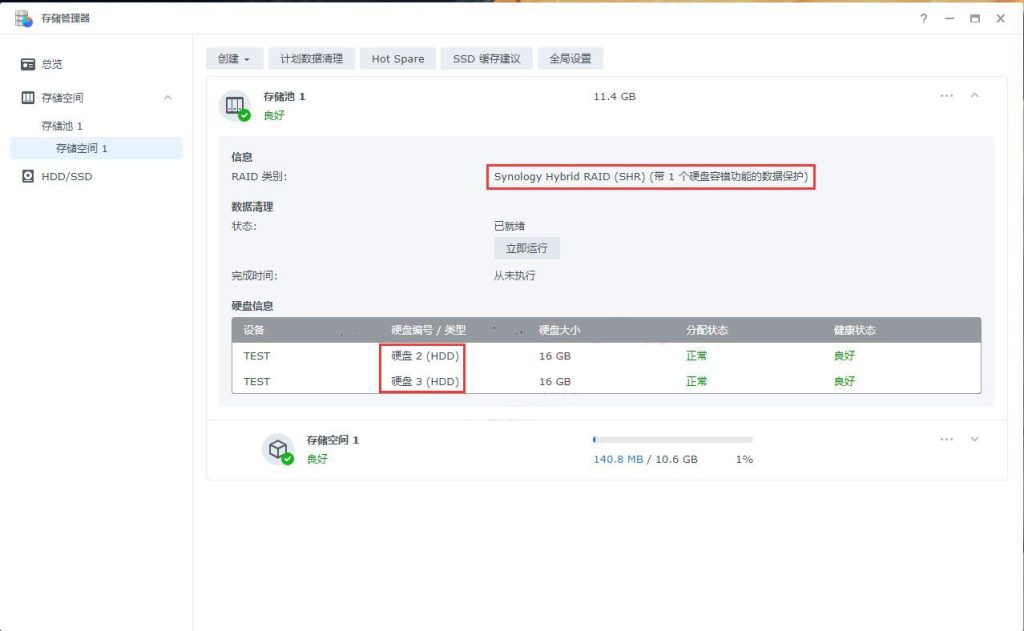Select the 总览 (Overview) sidebar icon
The image size is (1024, 631).
click(29, 63)
